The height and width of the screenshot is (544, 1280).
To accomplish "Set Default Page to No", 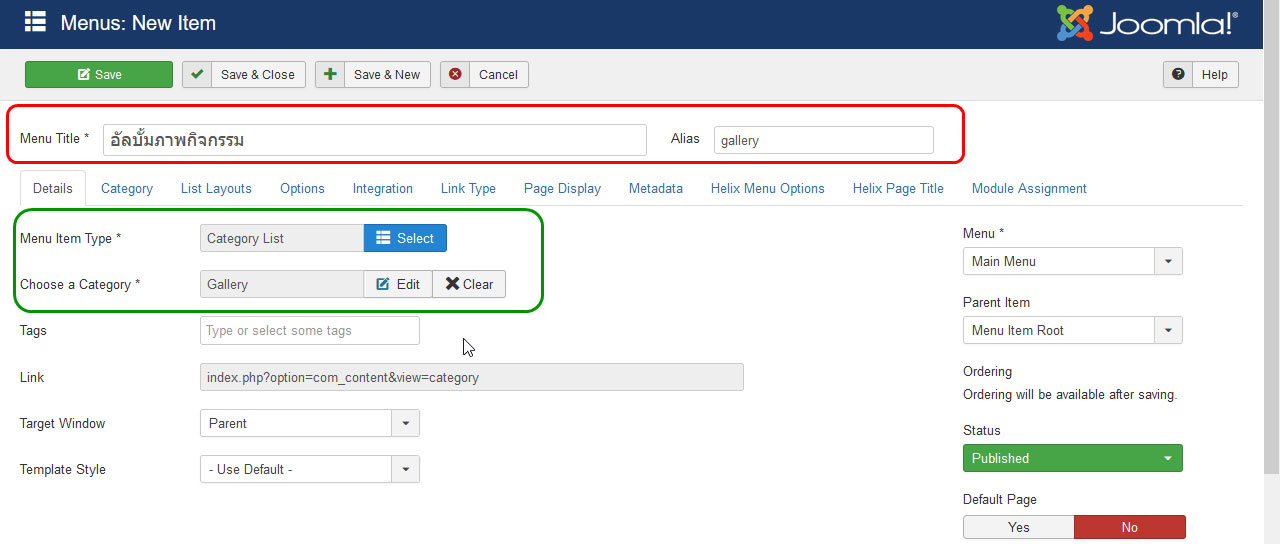I will (x=1129, y=527).
